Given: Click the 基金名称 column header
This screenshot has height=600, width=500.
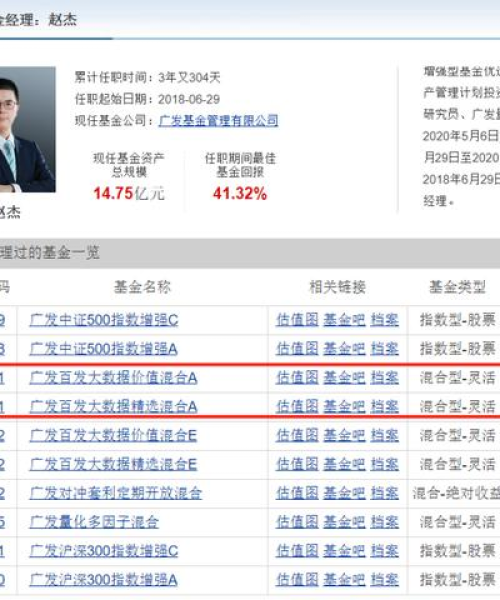Looking at the screenshot, I should pyautogui.click(x=142, y=287).
